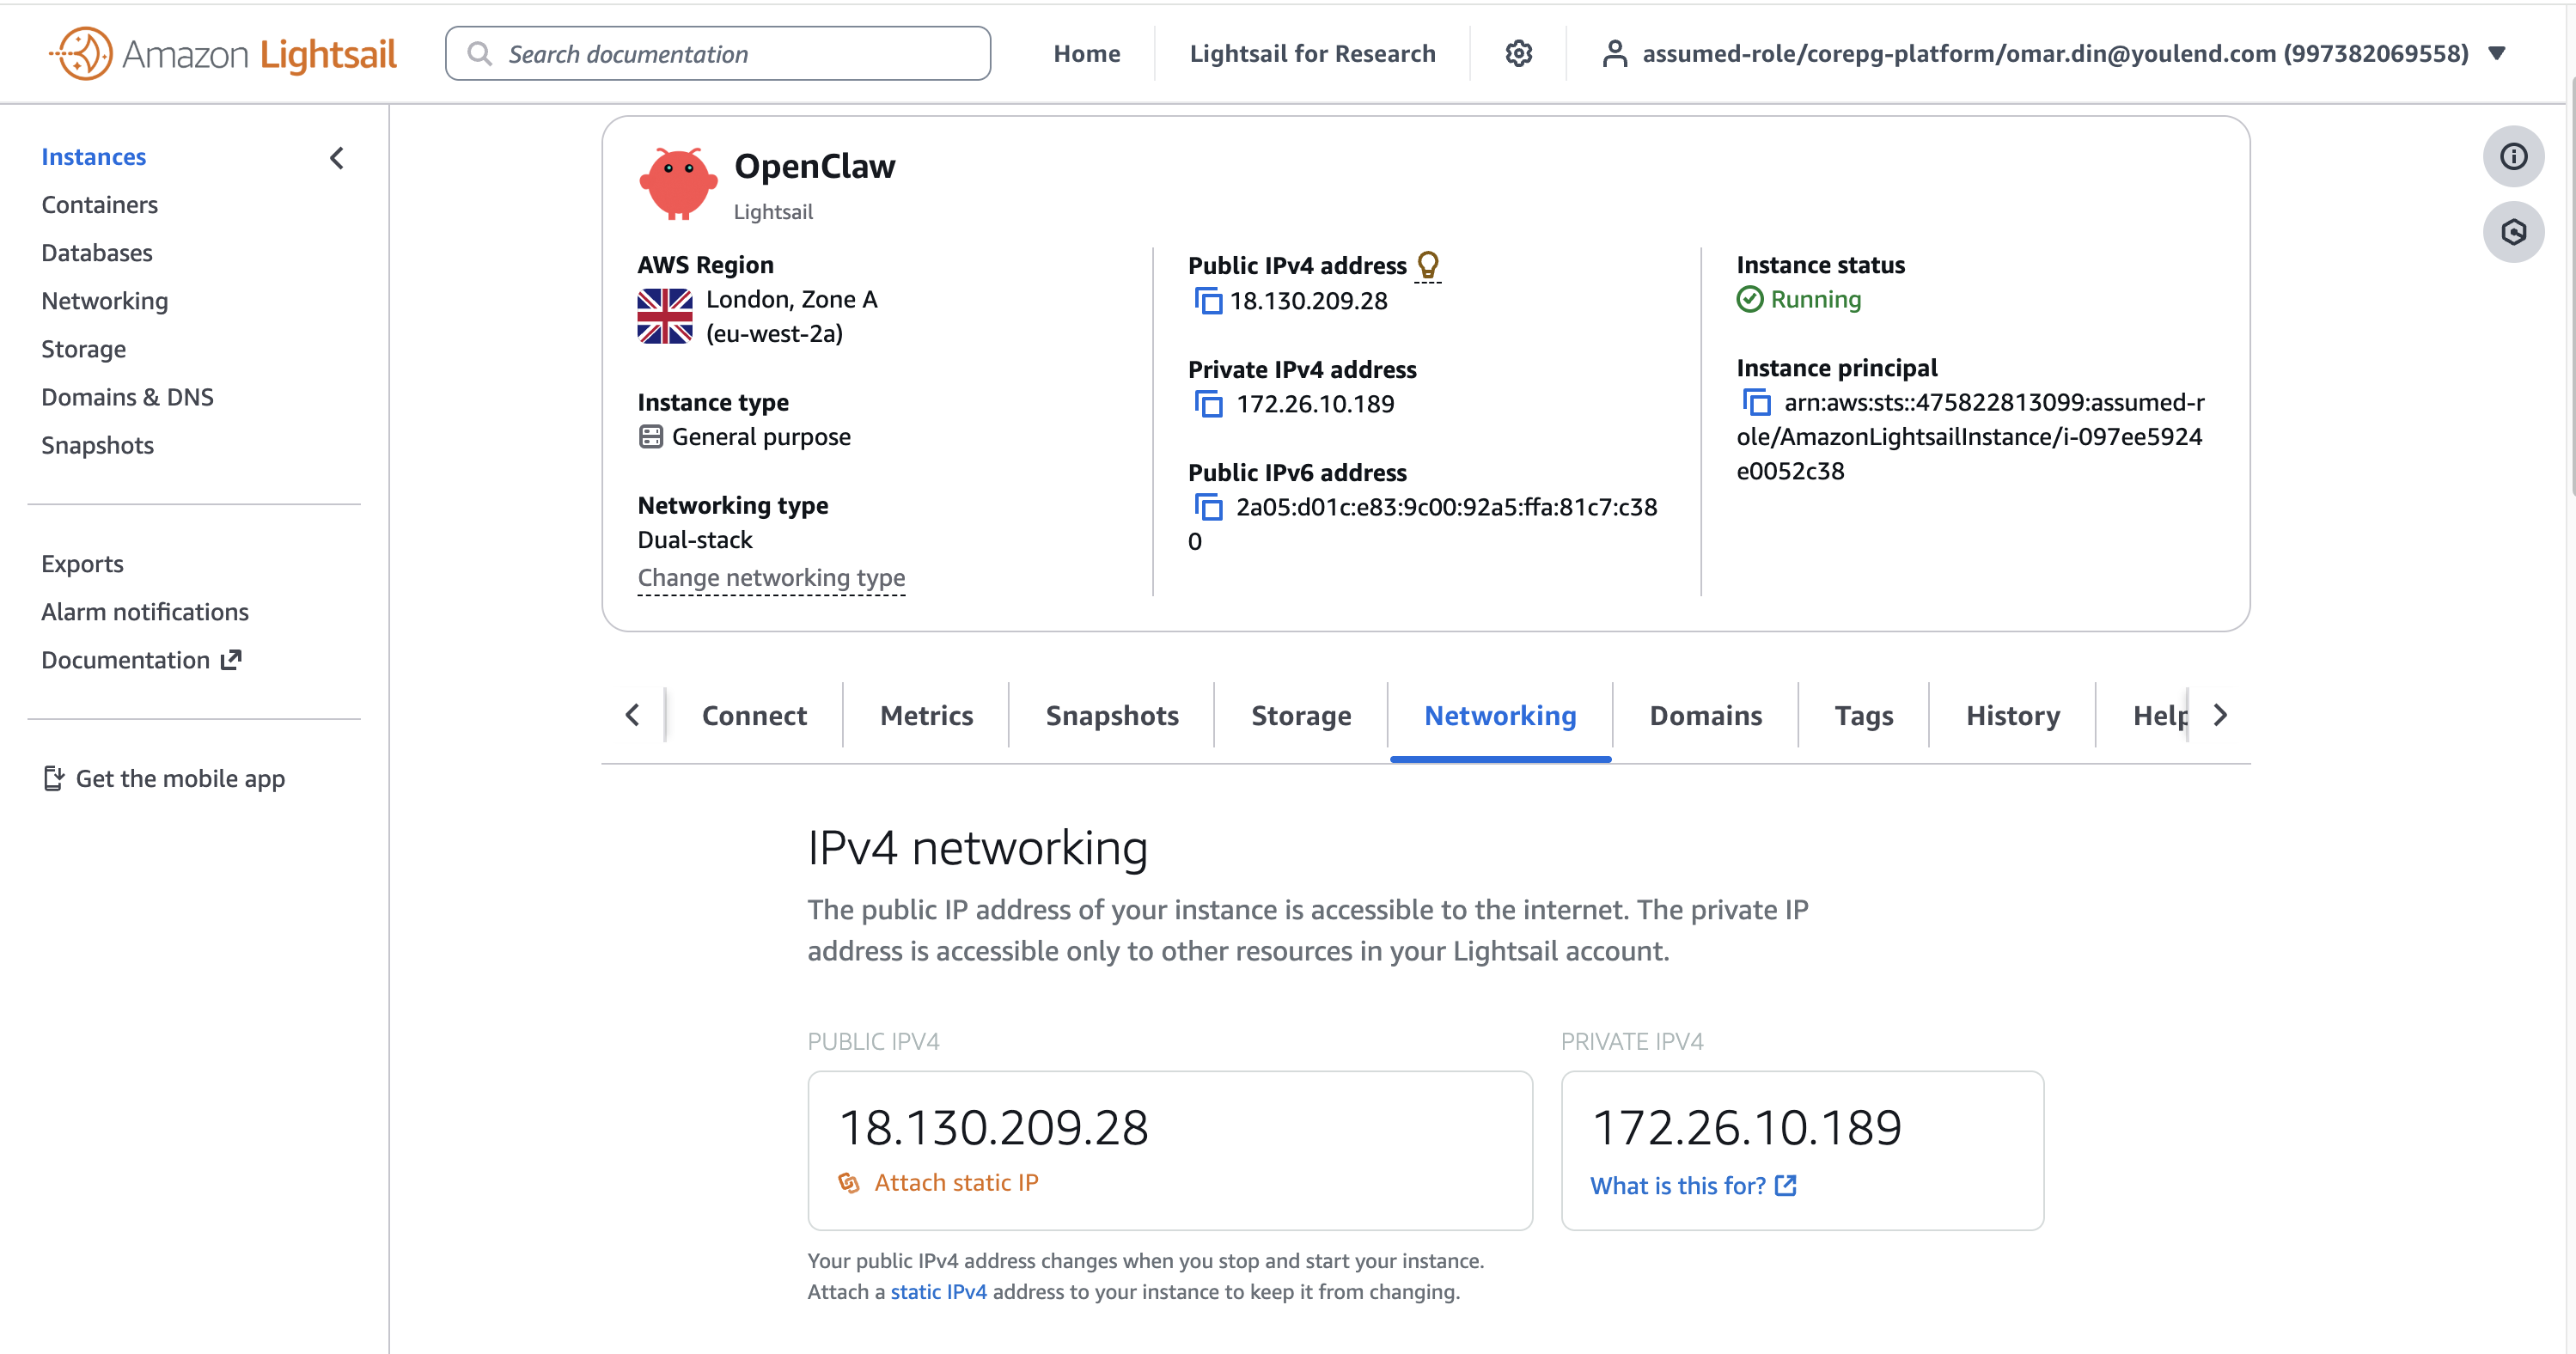Open the History tab
2576x1354 pixels.
2013,715
